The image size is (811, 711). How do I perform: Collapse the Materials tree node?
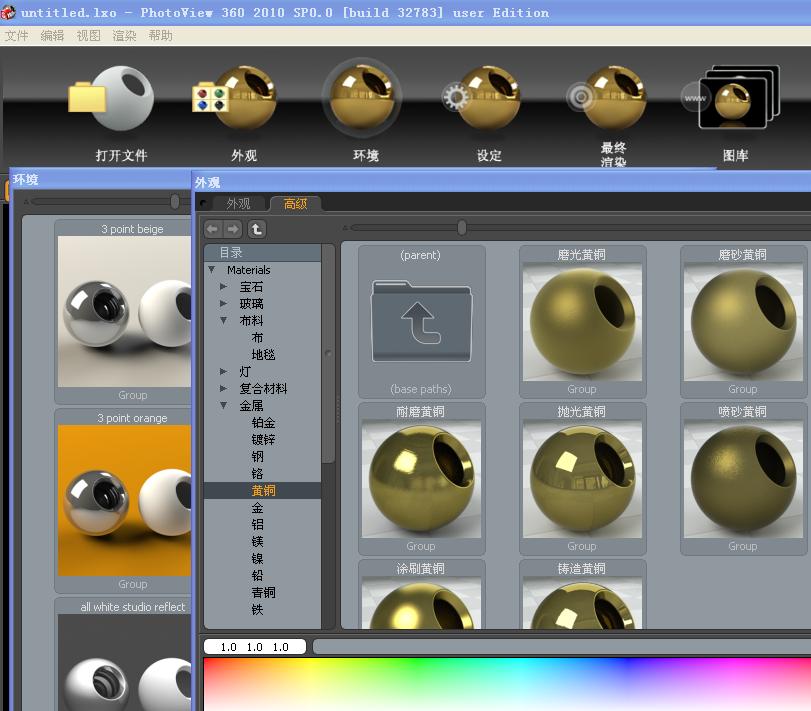[212, 269]
